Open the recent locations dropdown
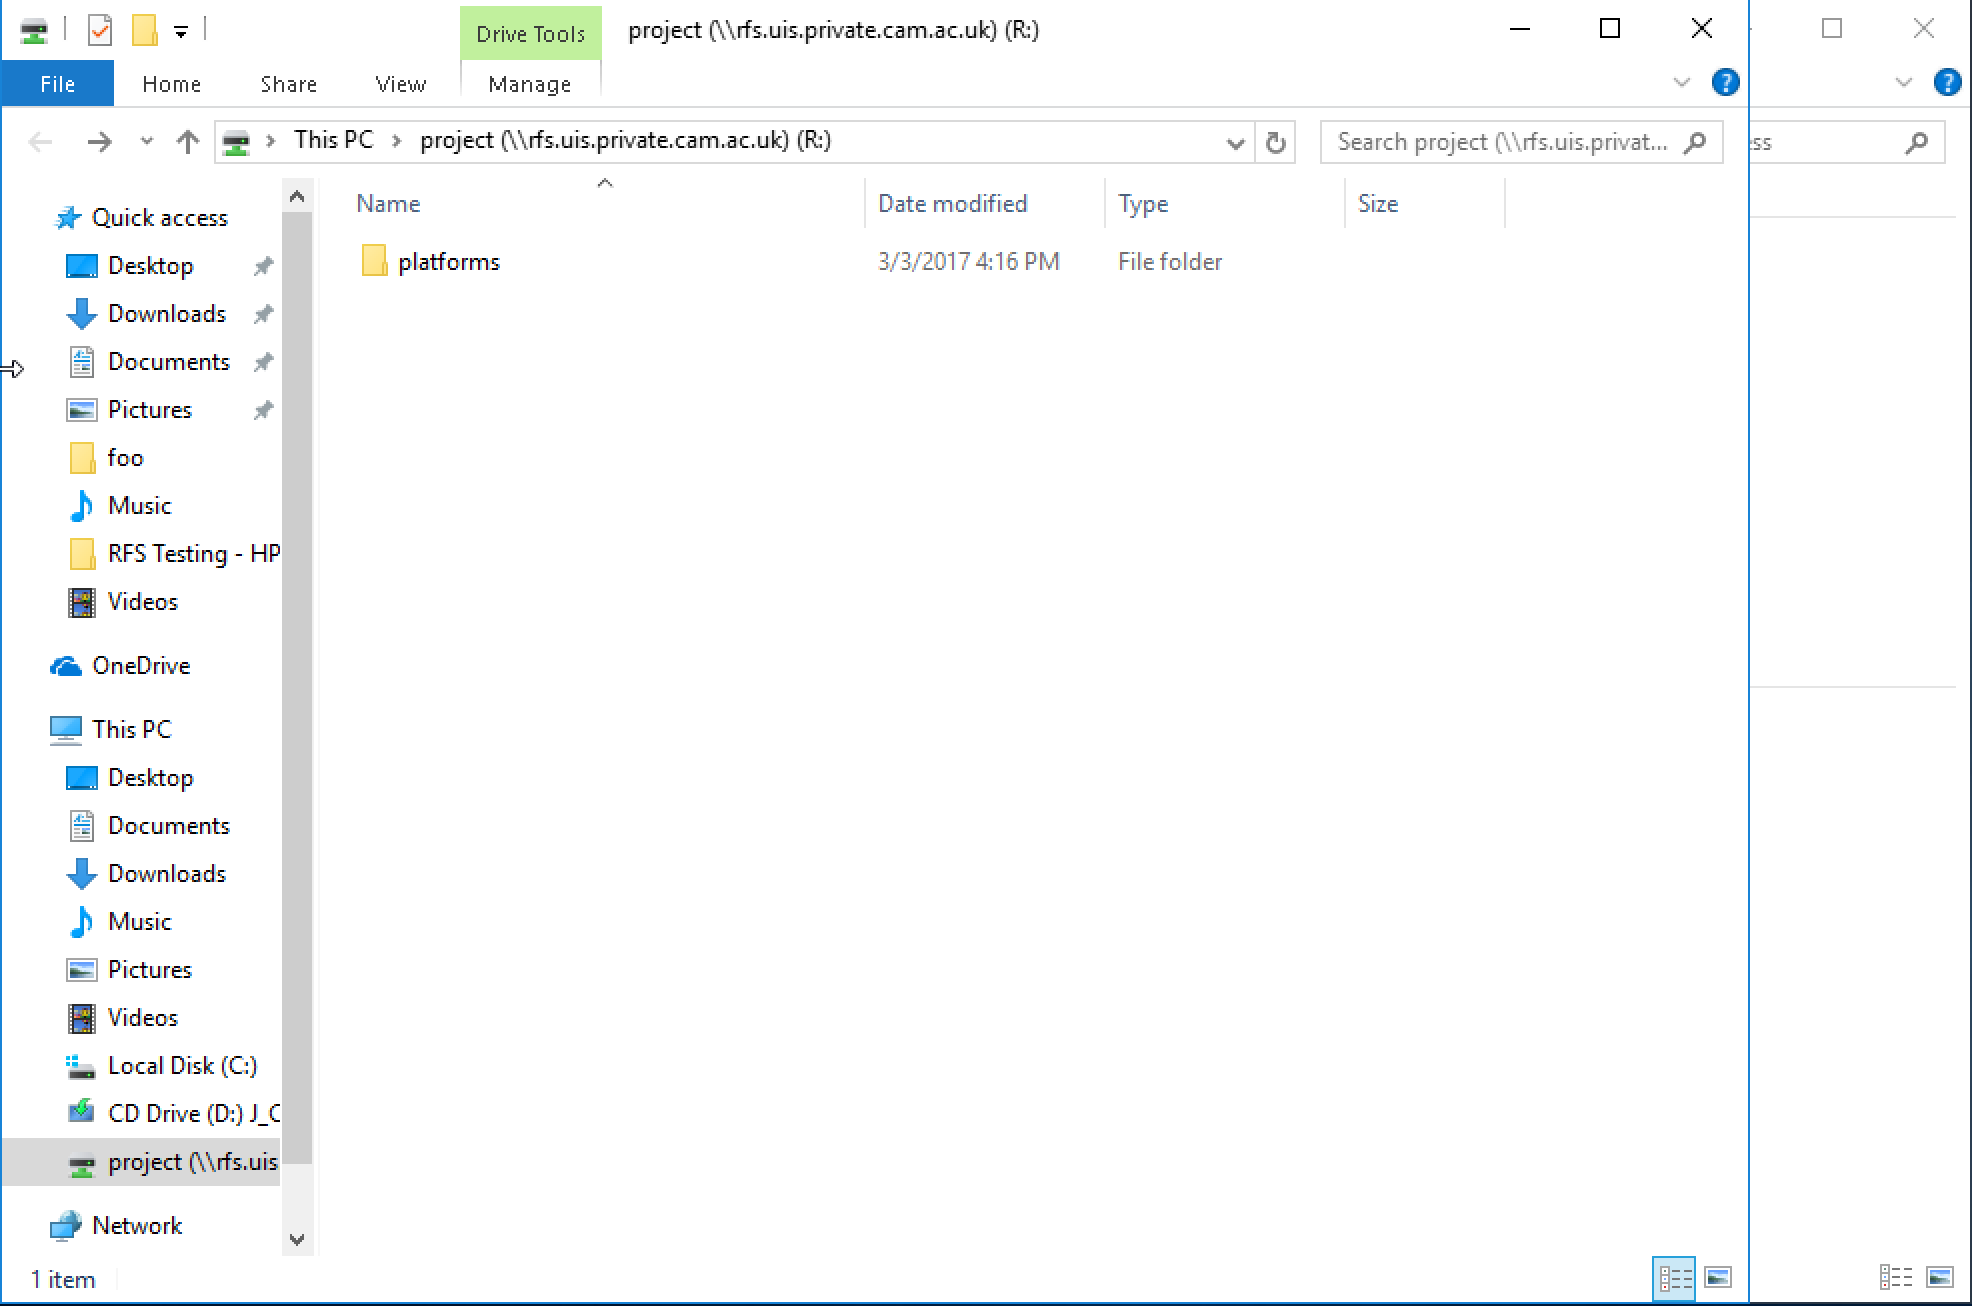The height and width of the screenshot is (1306, 1972). coord(147,142)
